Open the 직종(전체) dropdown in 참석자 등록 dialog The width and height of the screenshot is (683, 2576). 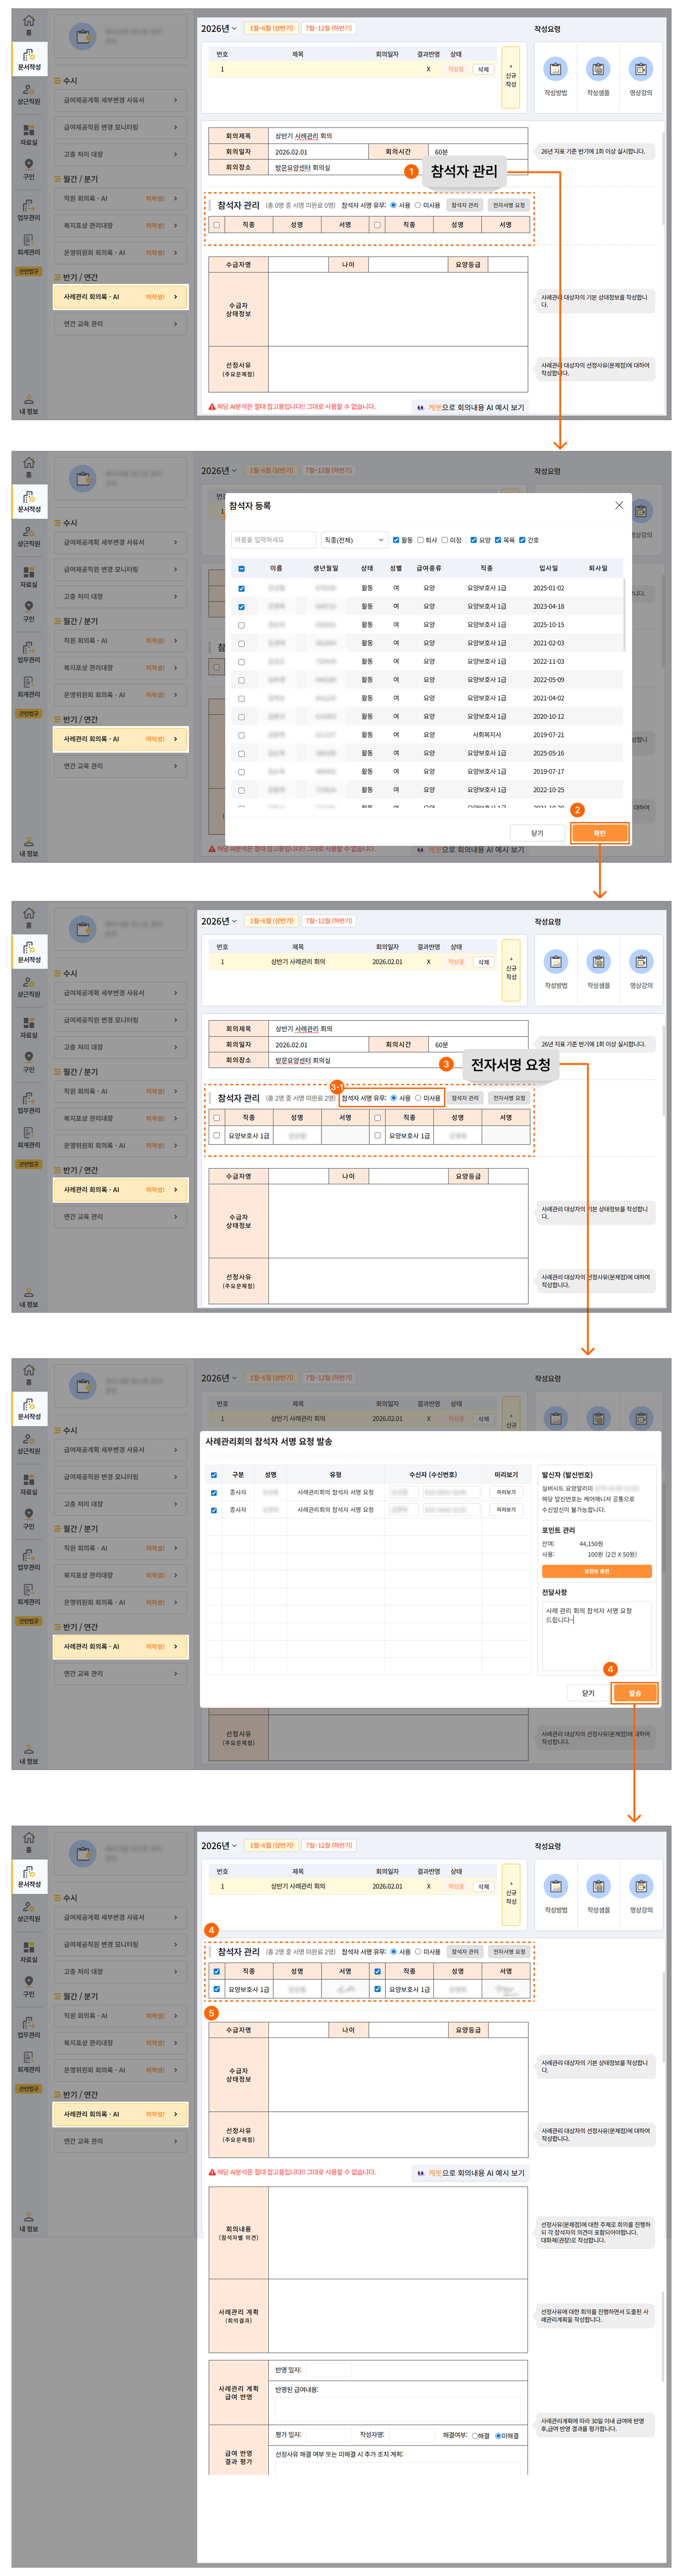tap(353, 540)
